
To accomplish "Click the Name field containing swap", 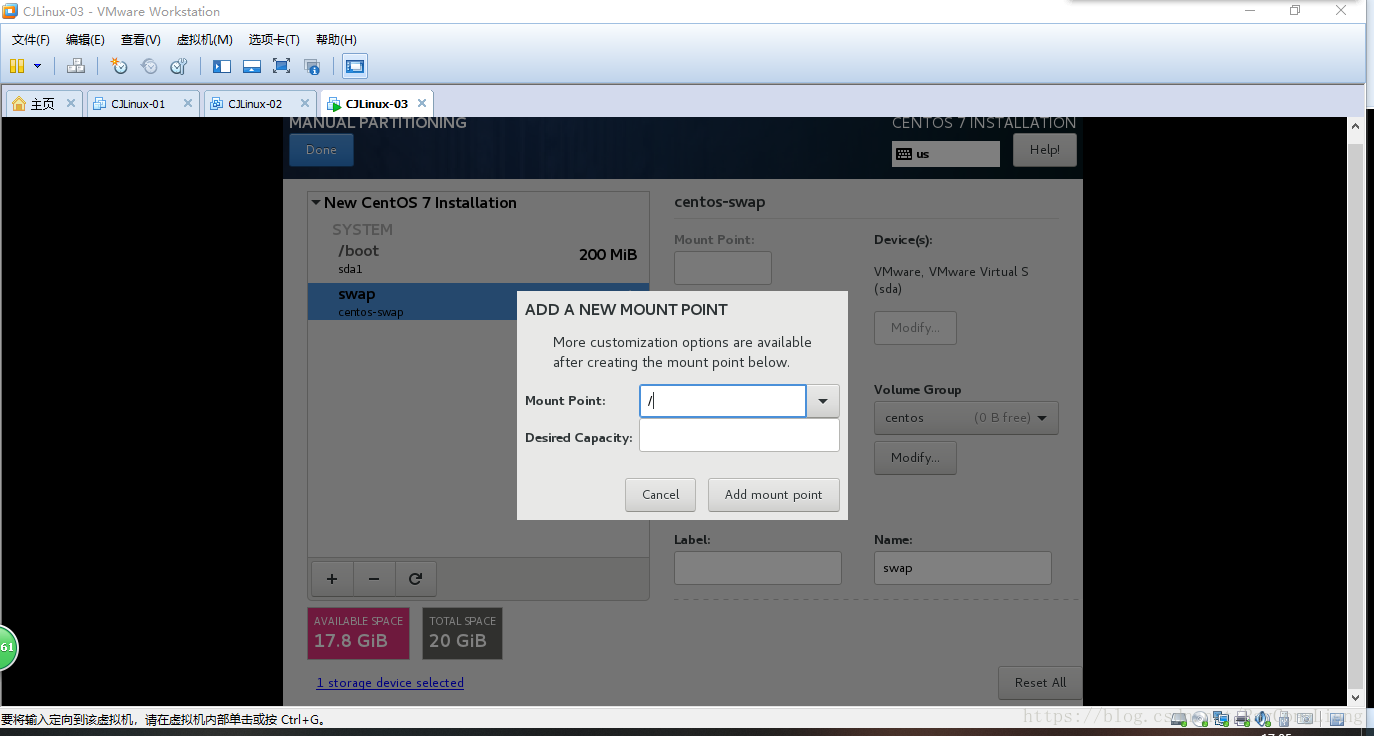I will 963,568.
